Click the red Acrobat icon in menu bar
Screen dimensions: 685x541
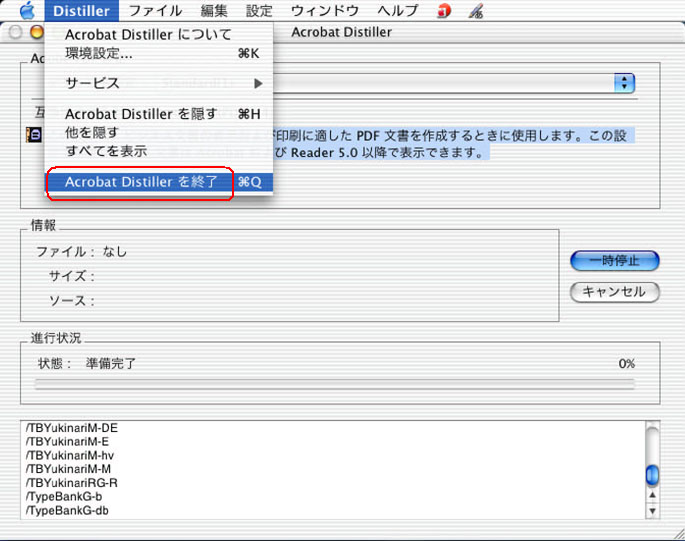coord(444,11)
